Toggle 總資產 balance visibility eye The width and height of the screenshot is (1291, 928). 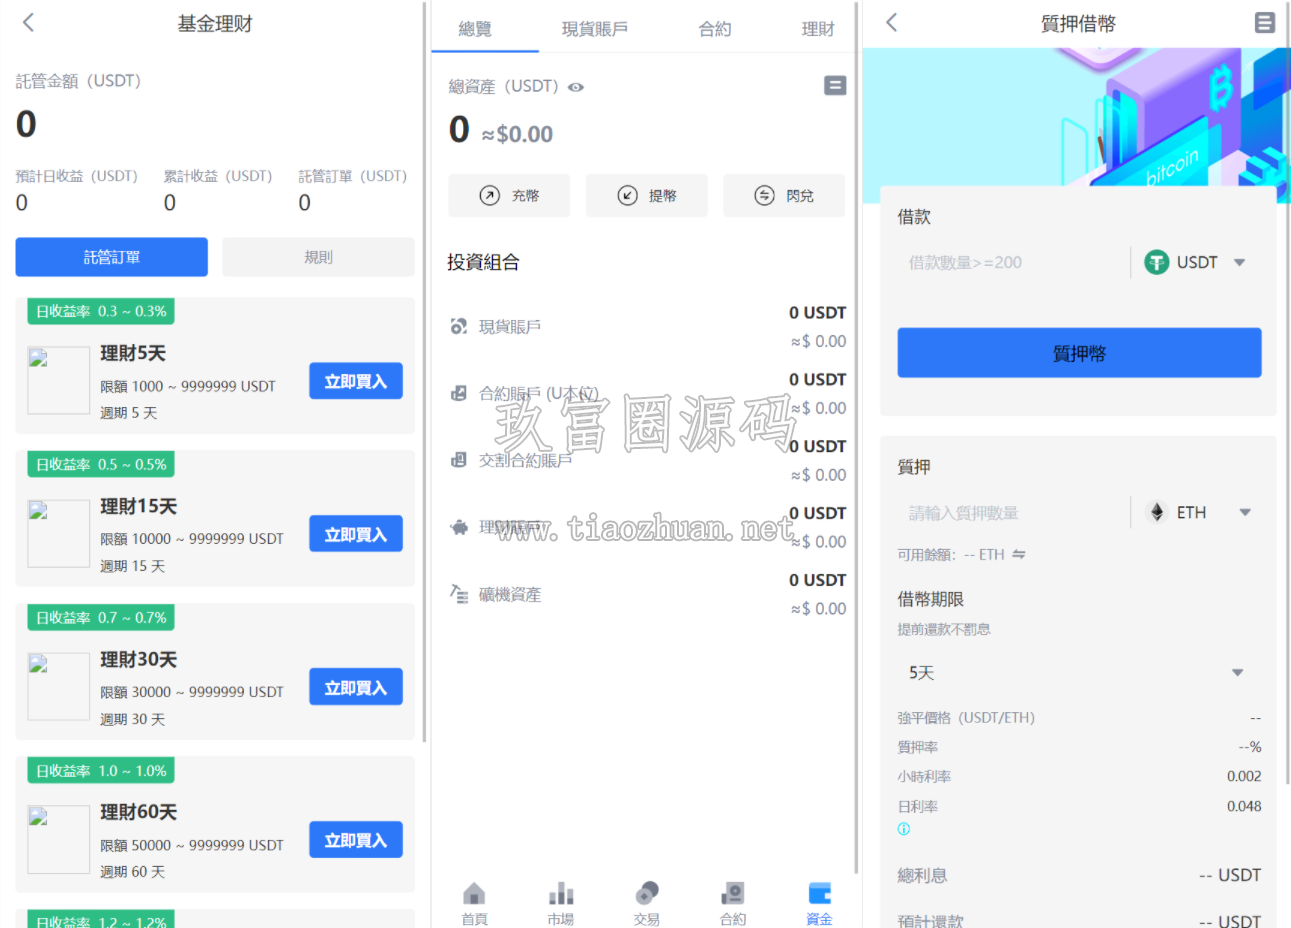click(x=576, y=87)
